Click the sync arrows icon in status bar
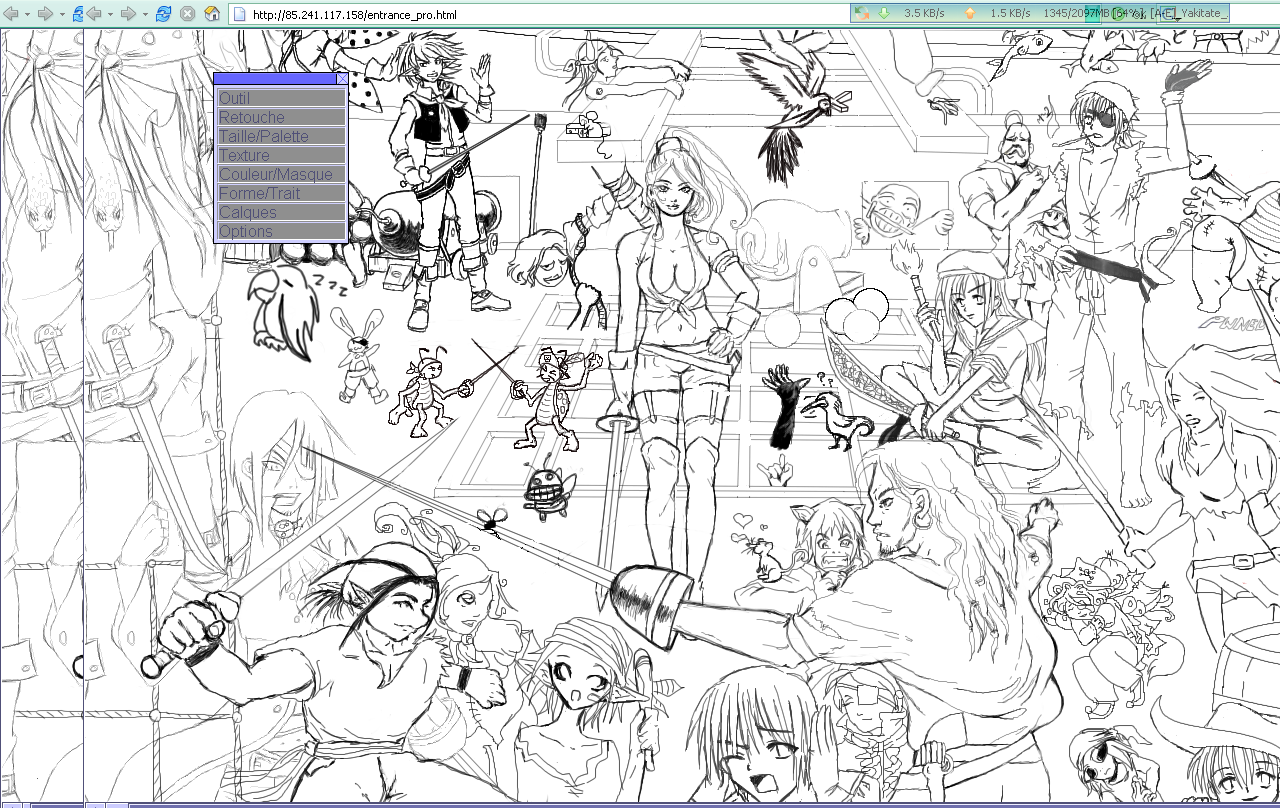Screen dimensions: 1287x808 pos(861,13)
